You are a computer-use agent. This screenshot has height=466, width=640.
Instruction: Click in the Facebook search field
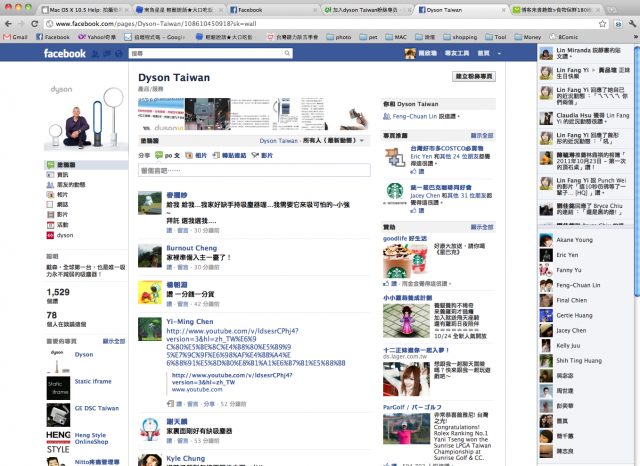(x=206, y=53)
